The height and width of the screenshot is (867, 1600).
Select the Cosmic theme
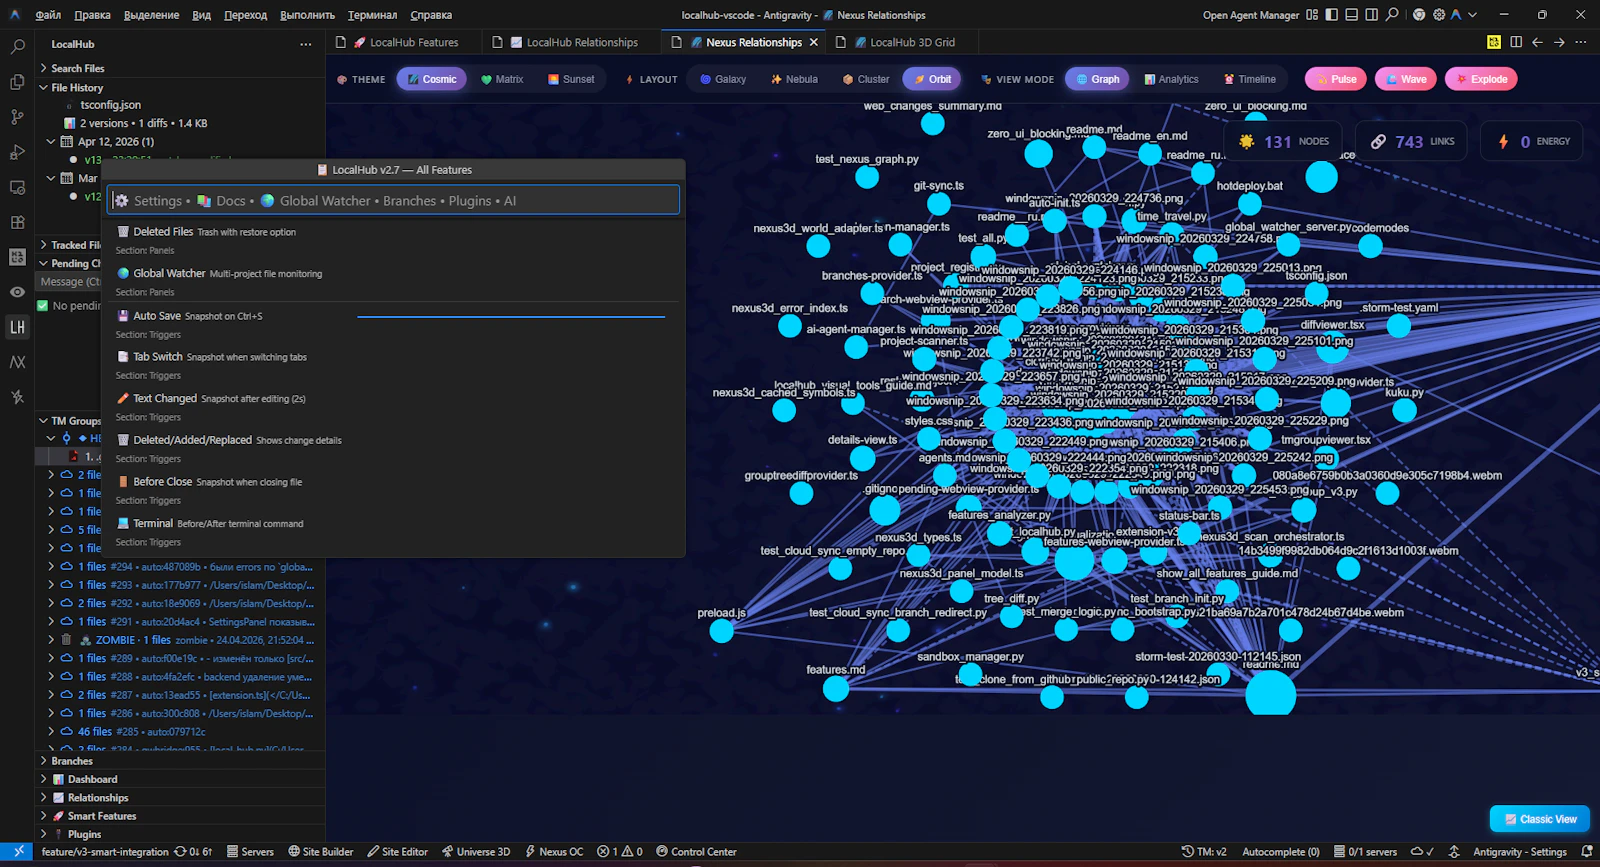[432, 79]
